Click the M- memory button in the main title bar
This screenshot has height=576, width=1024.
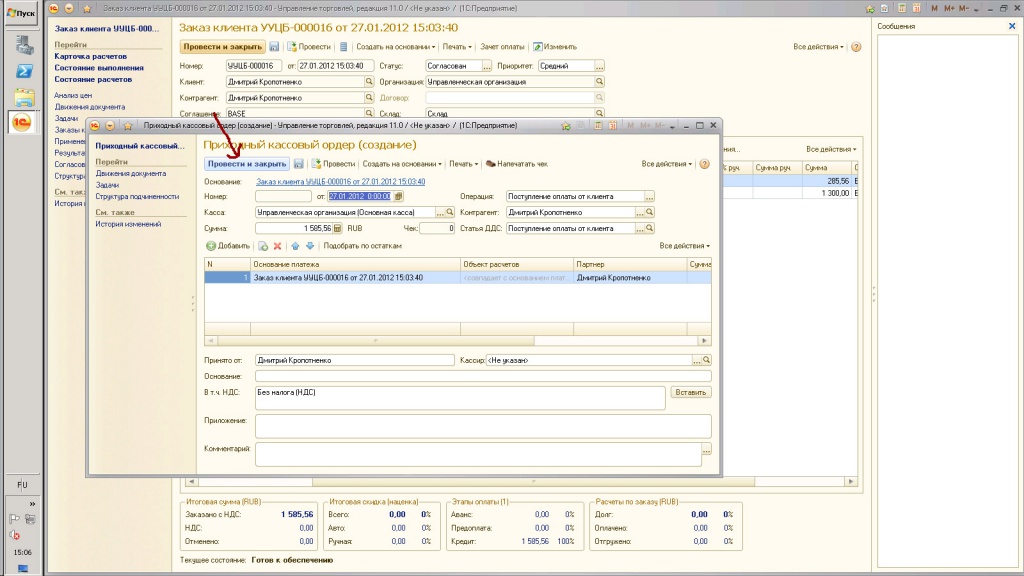pyautogui.click(x=963, y=8)
